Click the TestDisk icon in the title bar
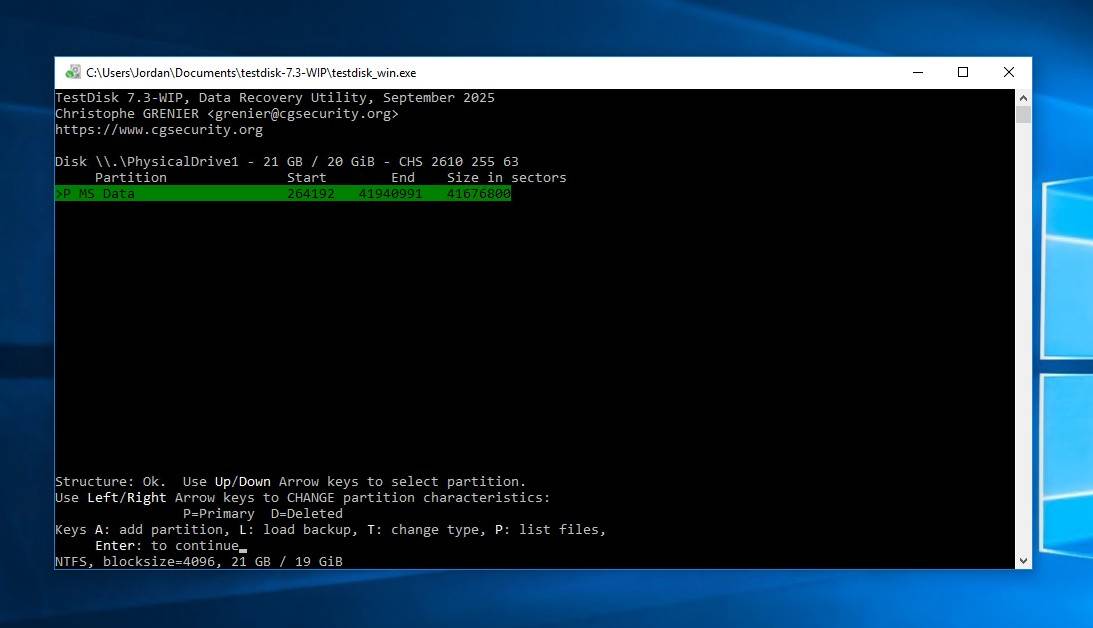This screenshot has width=1093, height=628. click(72, 72)
